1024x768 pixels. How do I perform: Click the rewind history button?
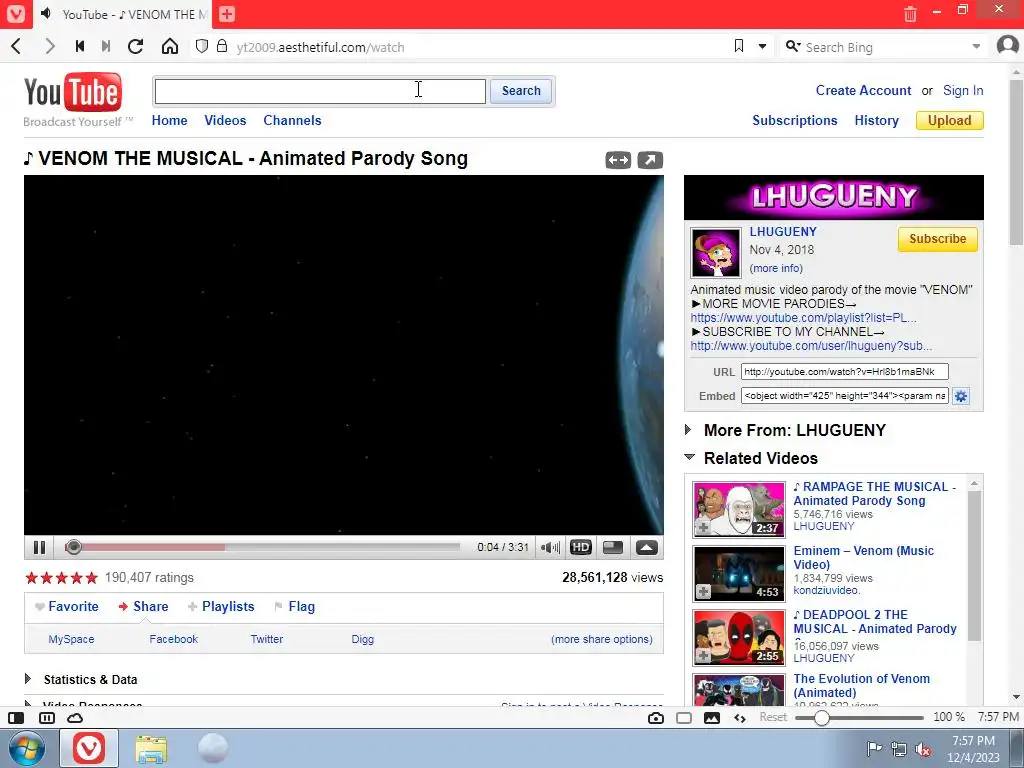coord(80,46)
